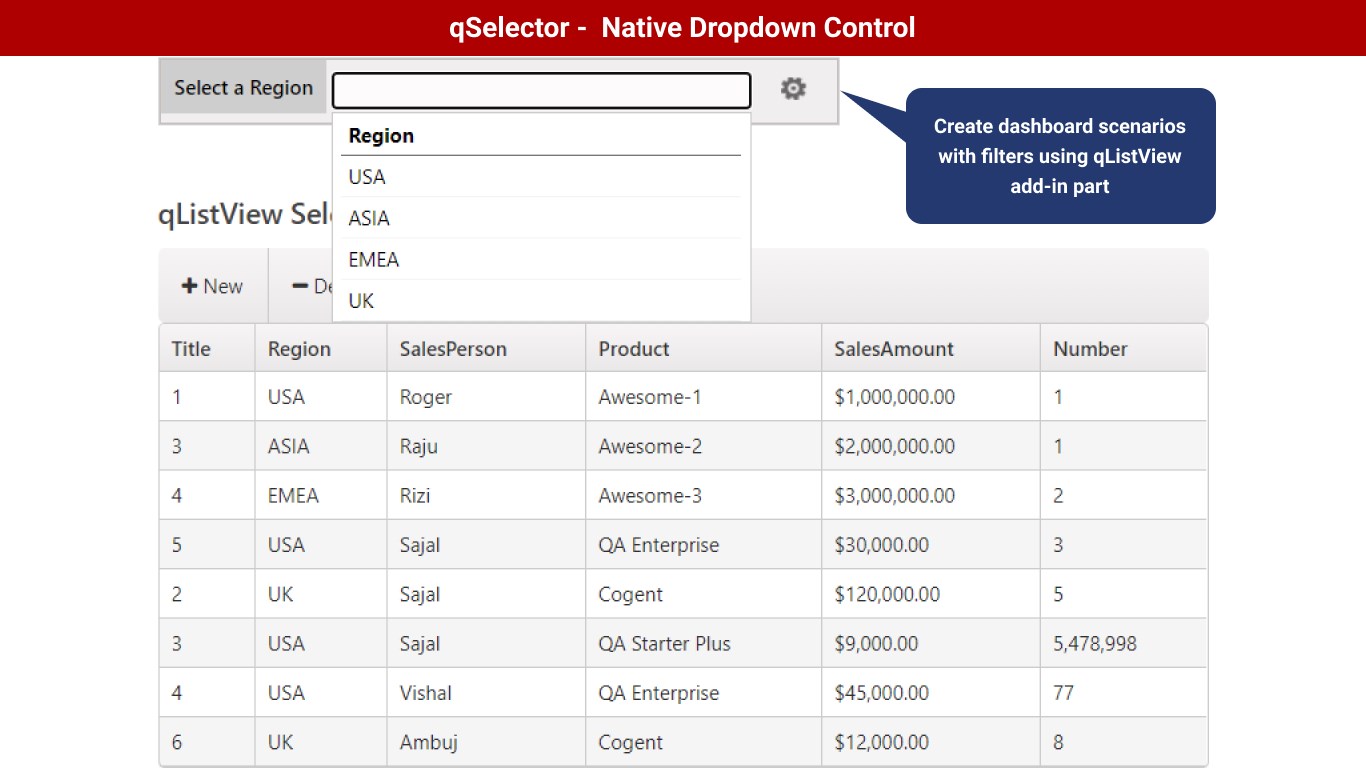The width and height of the screenshot is (1366, 768).
Task: Select UK in the Region dropdown
Action: point(361,301)
